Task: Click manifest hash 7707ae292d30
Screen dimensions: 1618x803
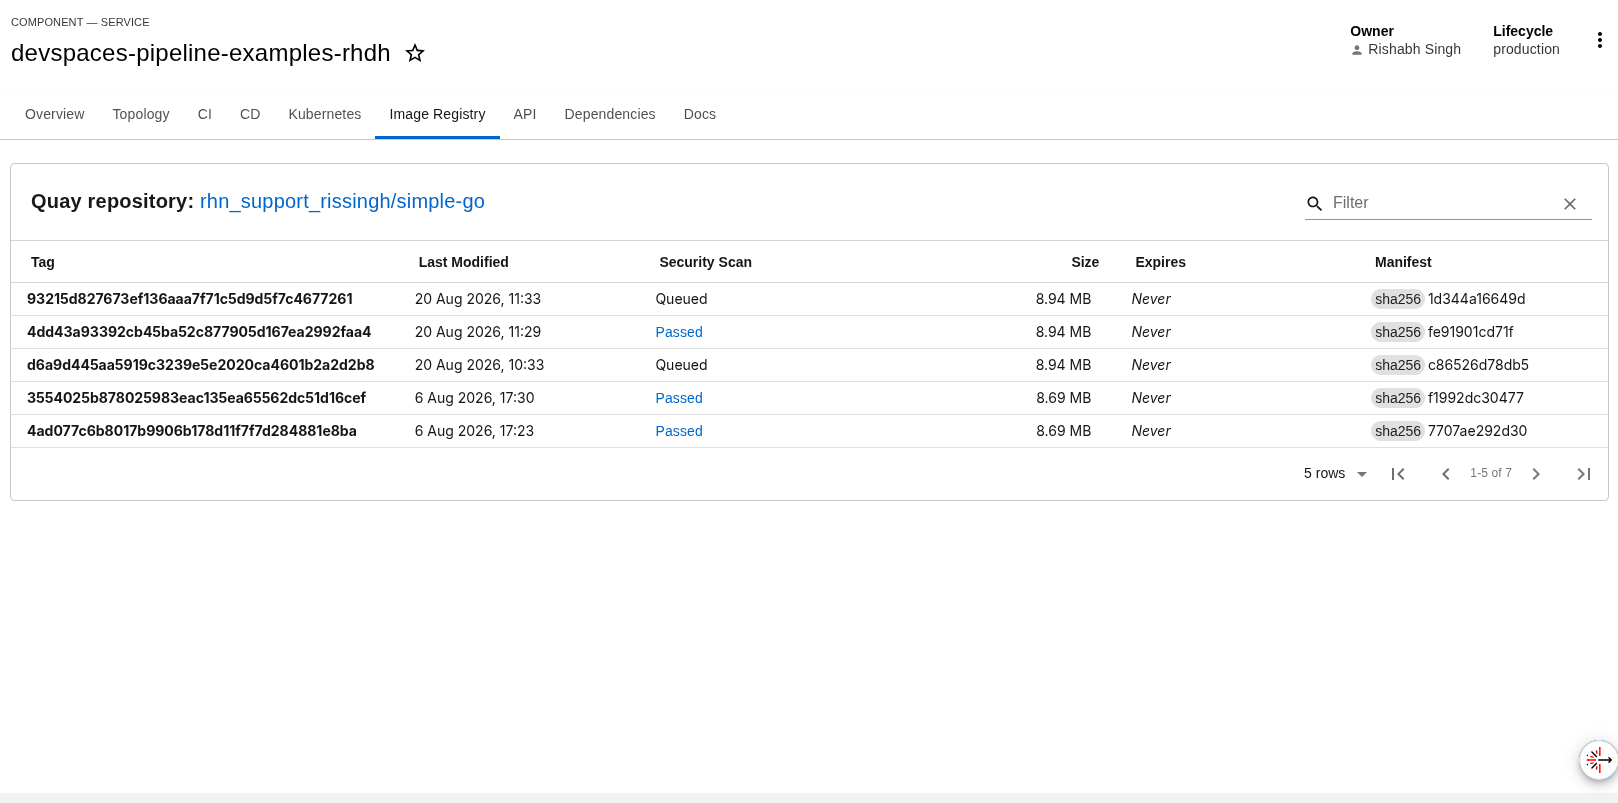Action: (x=1478, y=431)
